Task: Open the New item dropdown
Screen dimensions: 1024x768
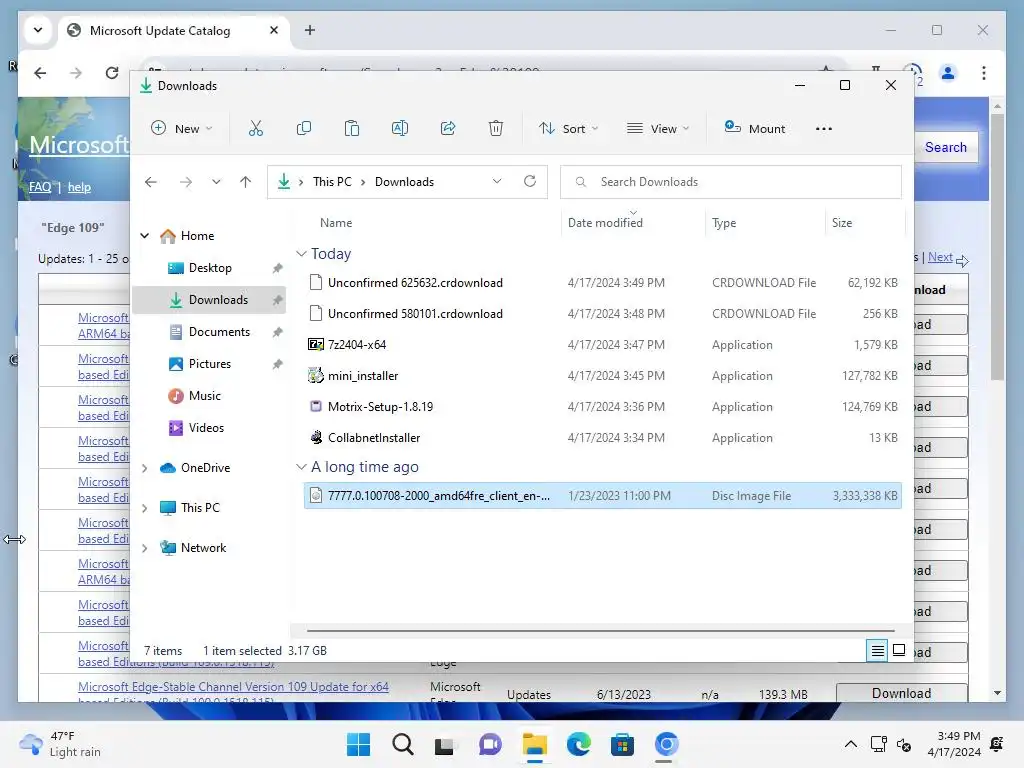Action: coord(182,129)
